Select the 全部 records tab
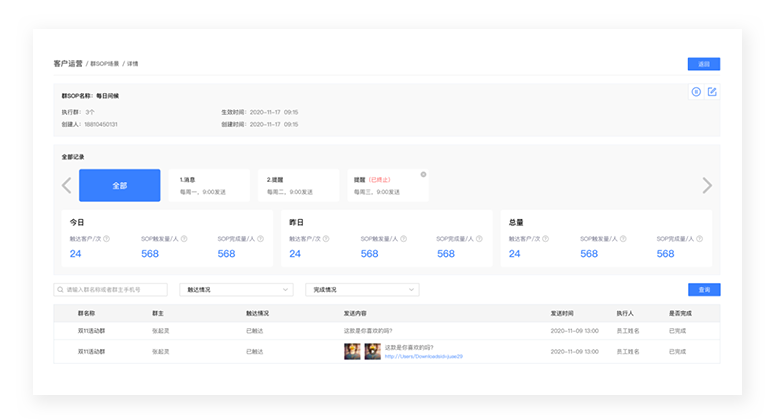Screen dimensions: 774x420 coord(119,186)
